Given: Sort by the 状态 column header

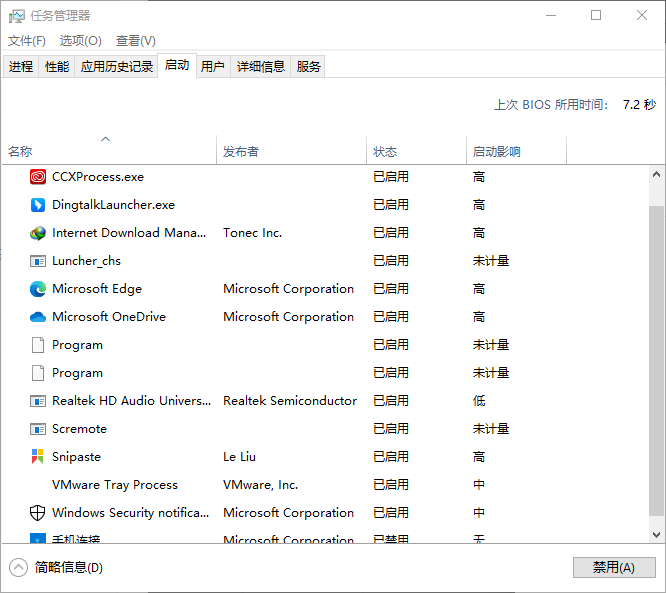Looking at the screenshot, I should tap(416, 150).
